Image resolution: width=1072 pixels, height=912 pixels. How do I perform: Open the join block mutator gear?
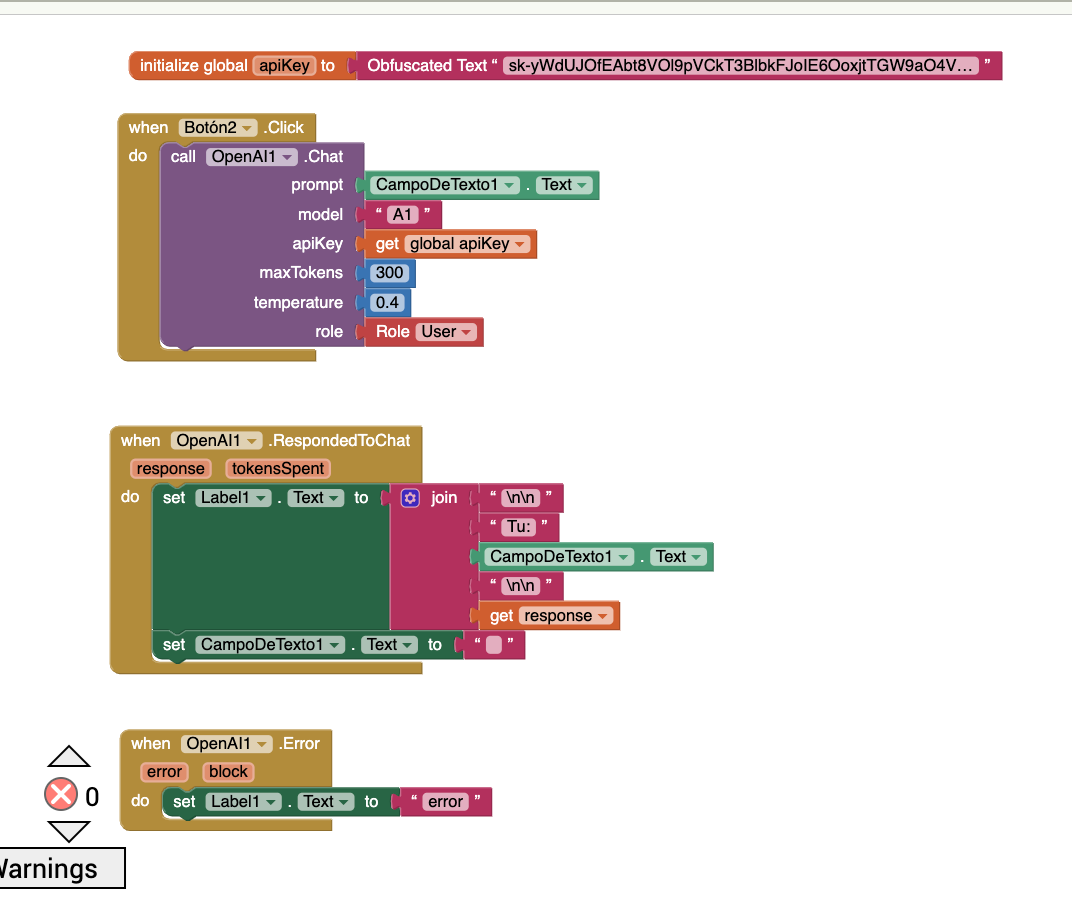pyautogui.click(x=409, y=498)
